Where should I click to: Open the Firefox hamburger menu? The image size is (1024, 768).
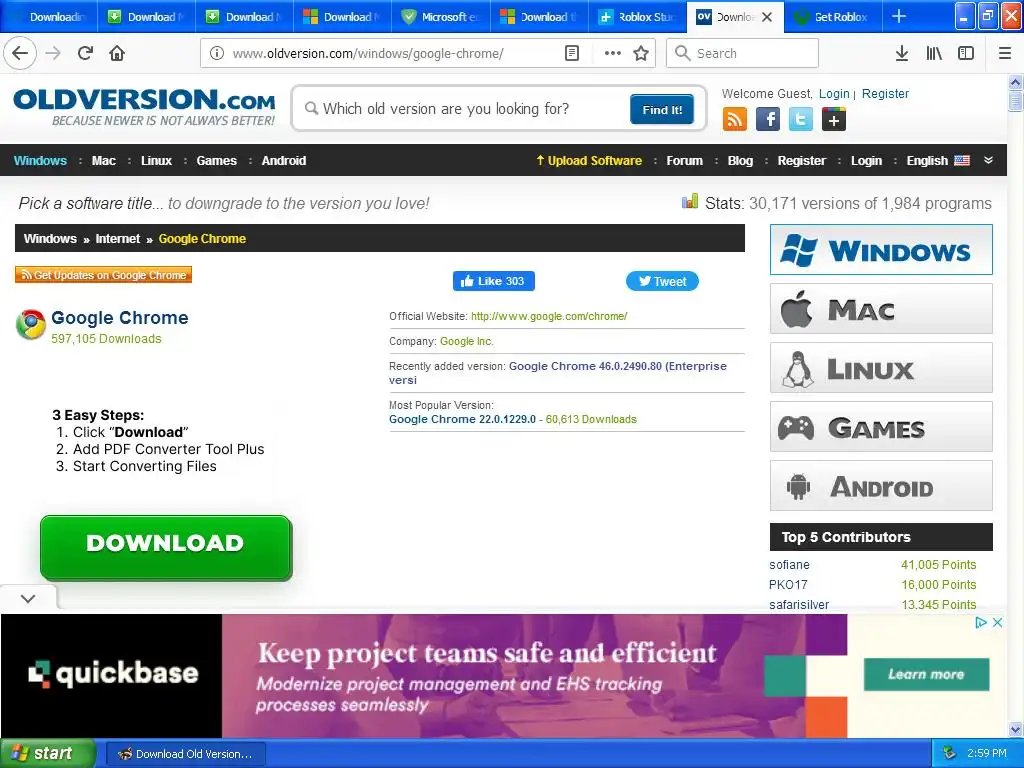[x=1005, y=53]
